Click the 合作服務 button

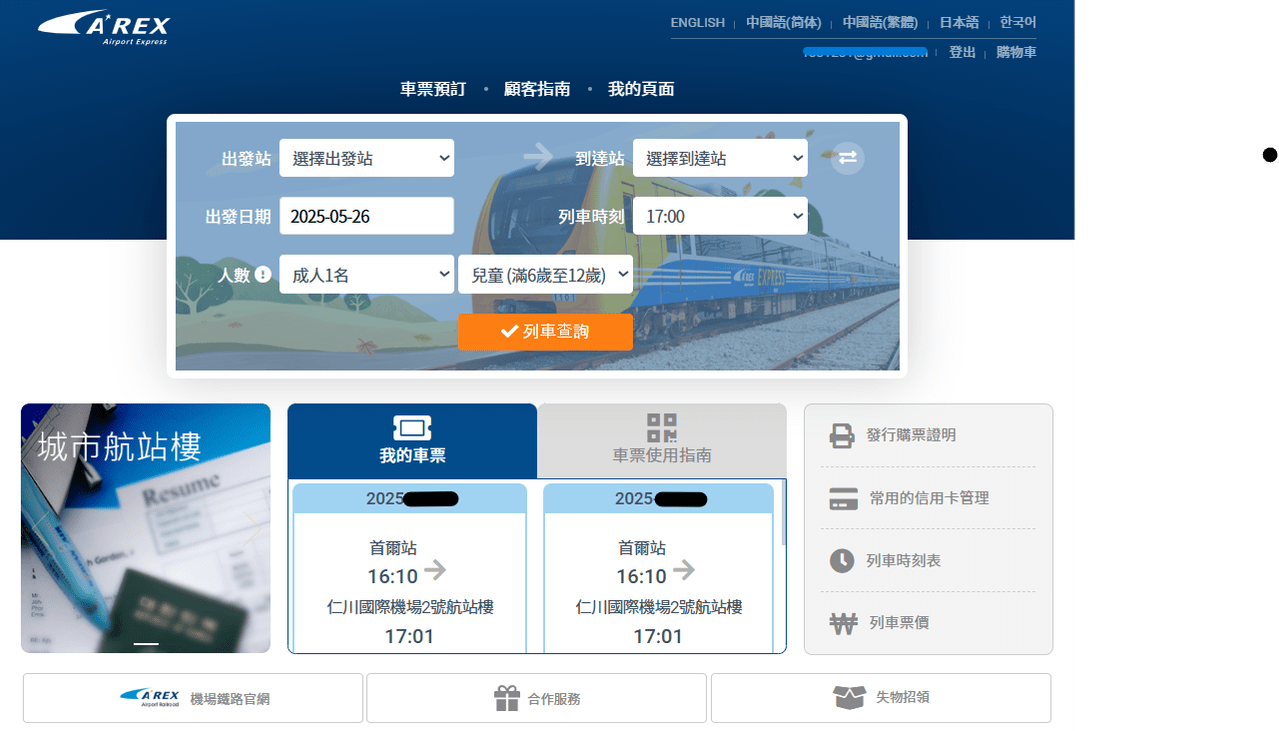click(537, 698)
